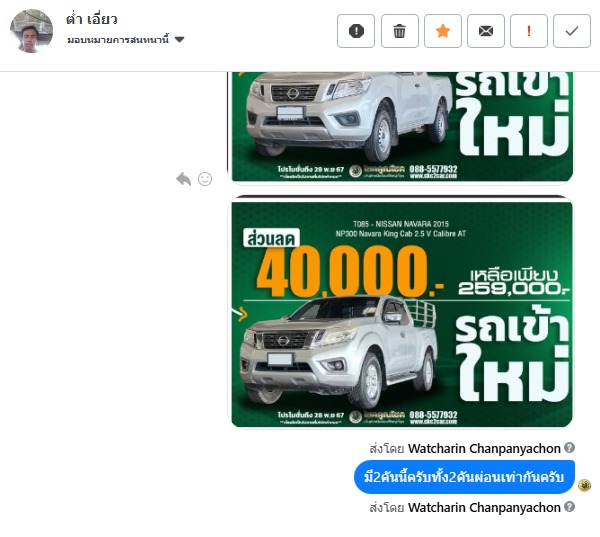Click sender label under the blue message
Viewport: 600px width, 537px height.
tap(465, 508)
